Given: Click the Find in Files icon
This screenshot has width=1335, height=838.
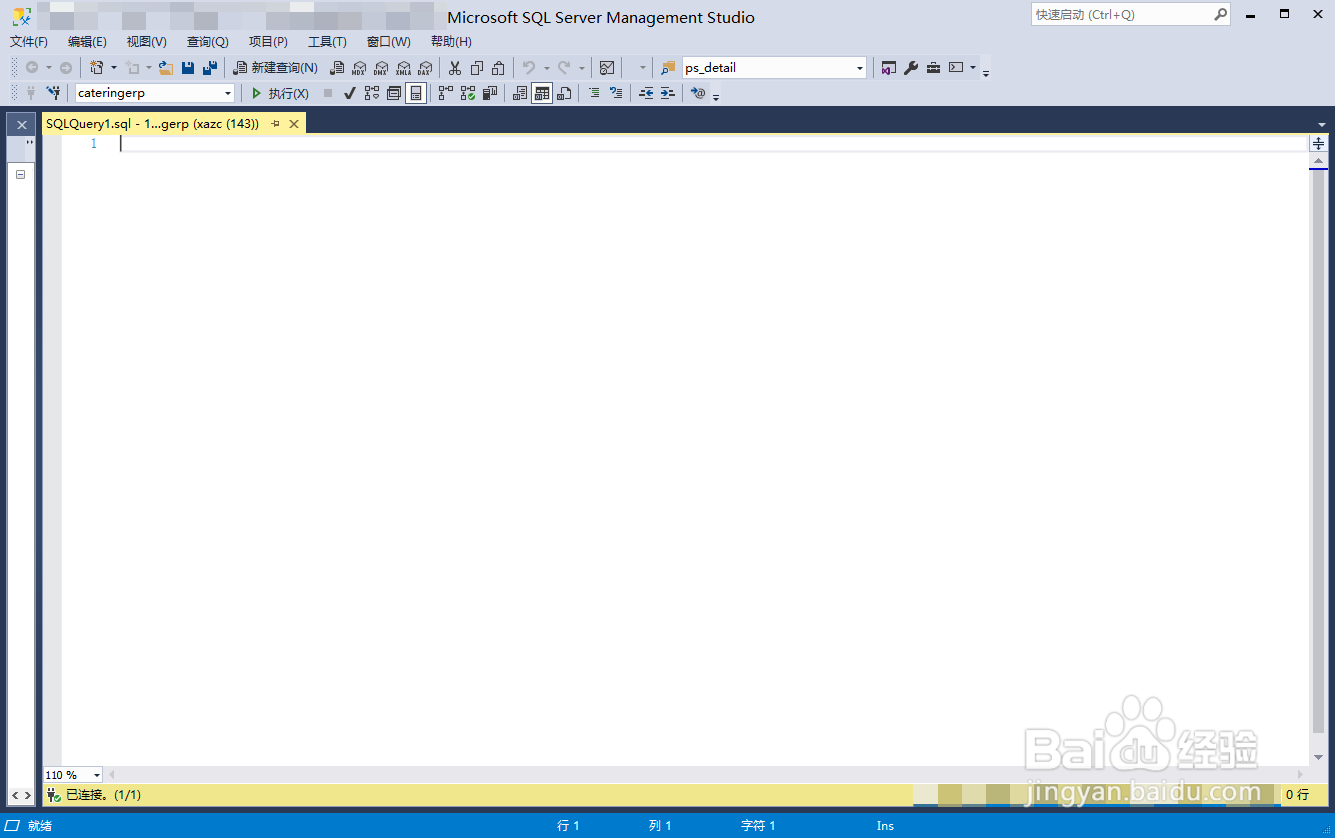Looking at the screenshot, I should tap(669, 68).
